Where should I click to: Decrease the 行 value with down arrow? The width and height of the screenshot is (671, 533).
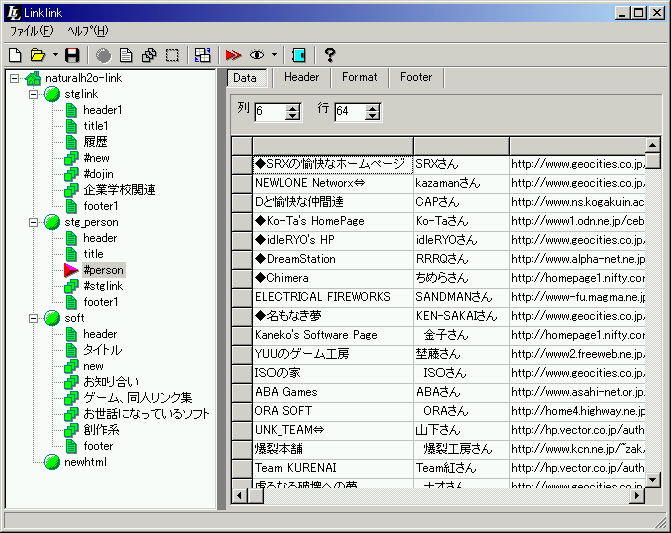(373, 116)
